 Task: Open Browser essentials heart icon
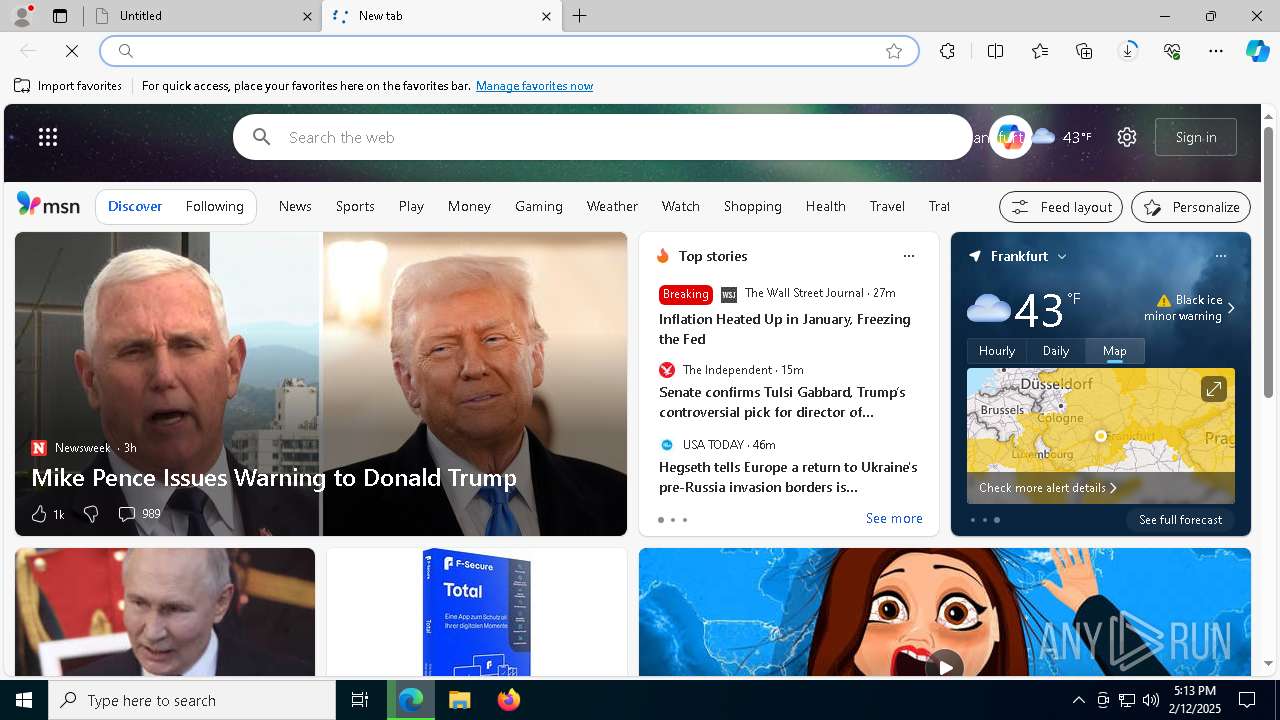click(1172, 51)
